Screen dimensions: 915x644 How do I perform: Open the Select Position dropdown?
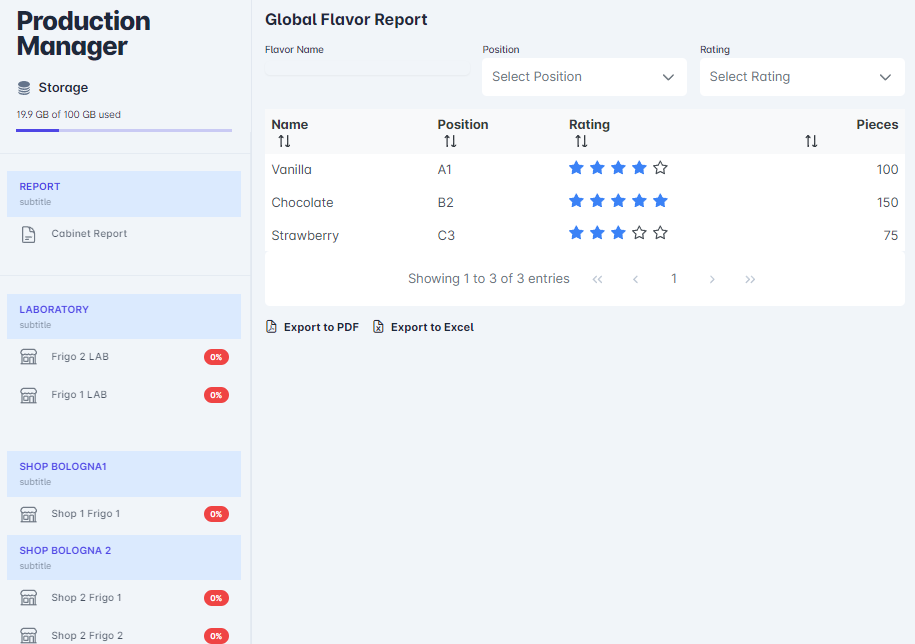[x=584, y=77]
